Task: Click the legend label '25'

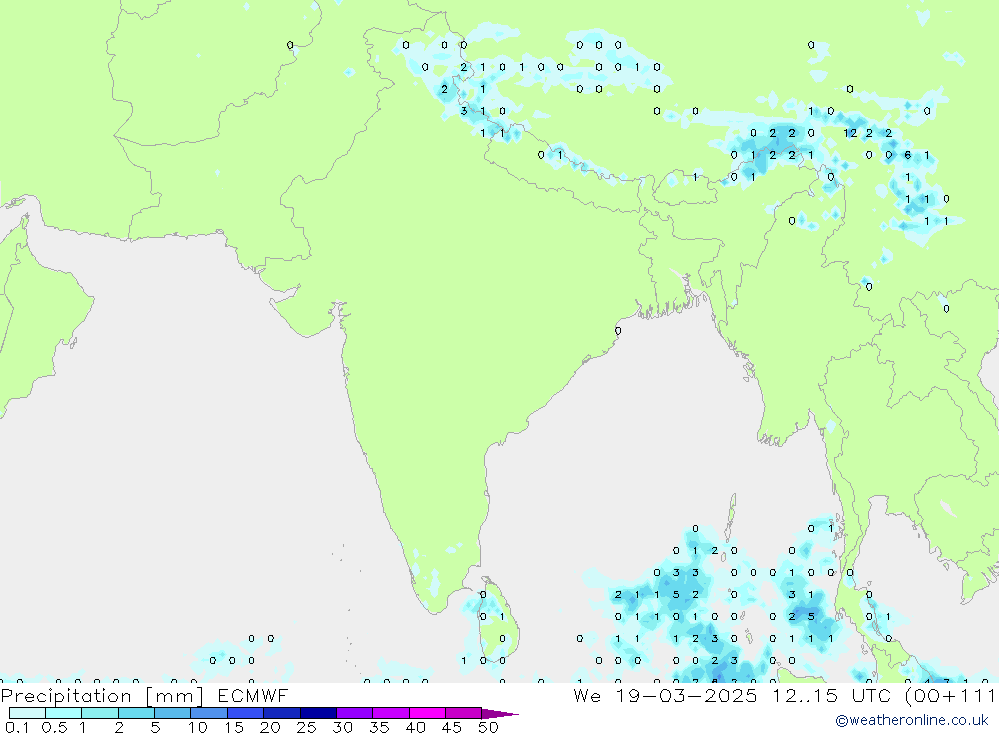Action: point(306,727)
